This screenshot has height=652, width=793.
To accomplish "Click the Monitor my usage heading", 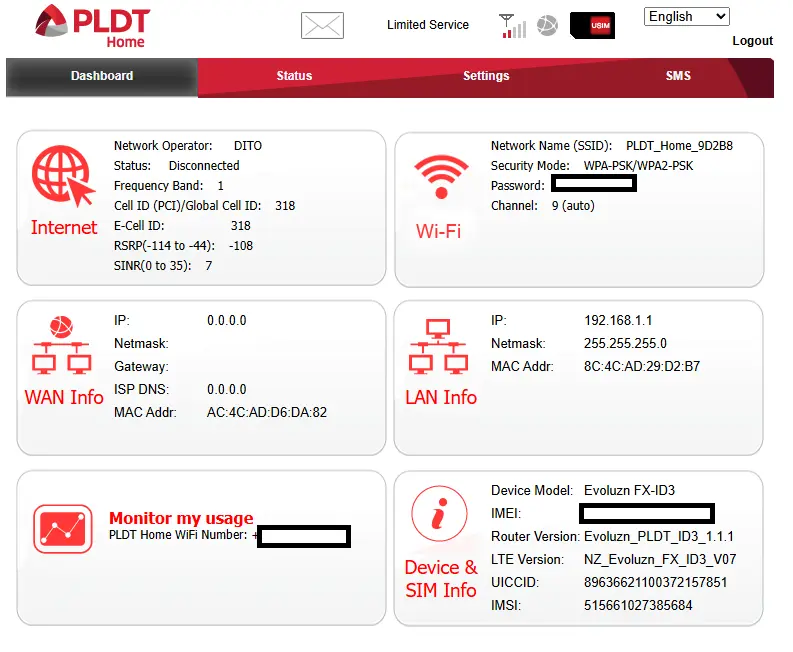I will [x=181, y=518].
